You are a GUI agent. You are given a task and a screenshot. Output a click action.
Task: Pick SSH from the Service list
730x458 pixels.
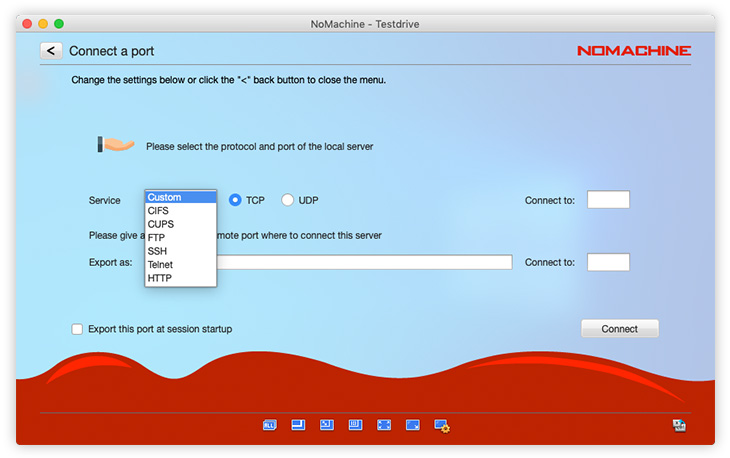pyautogui.click(x=158, y=251)
